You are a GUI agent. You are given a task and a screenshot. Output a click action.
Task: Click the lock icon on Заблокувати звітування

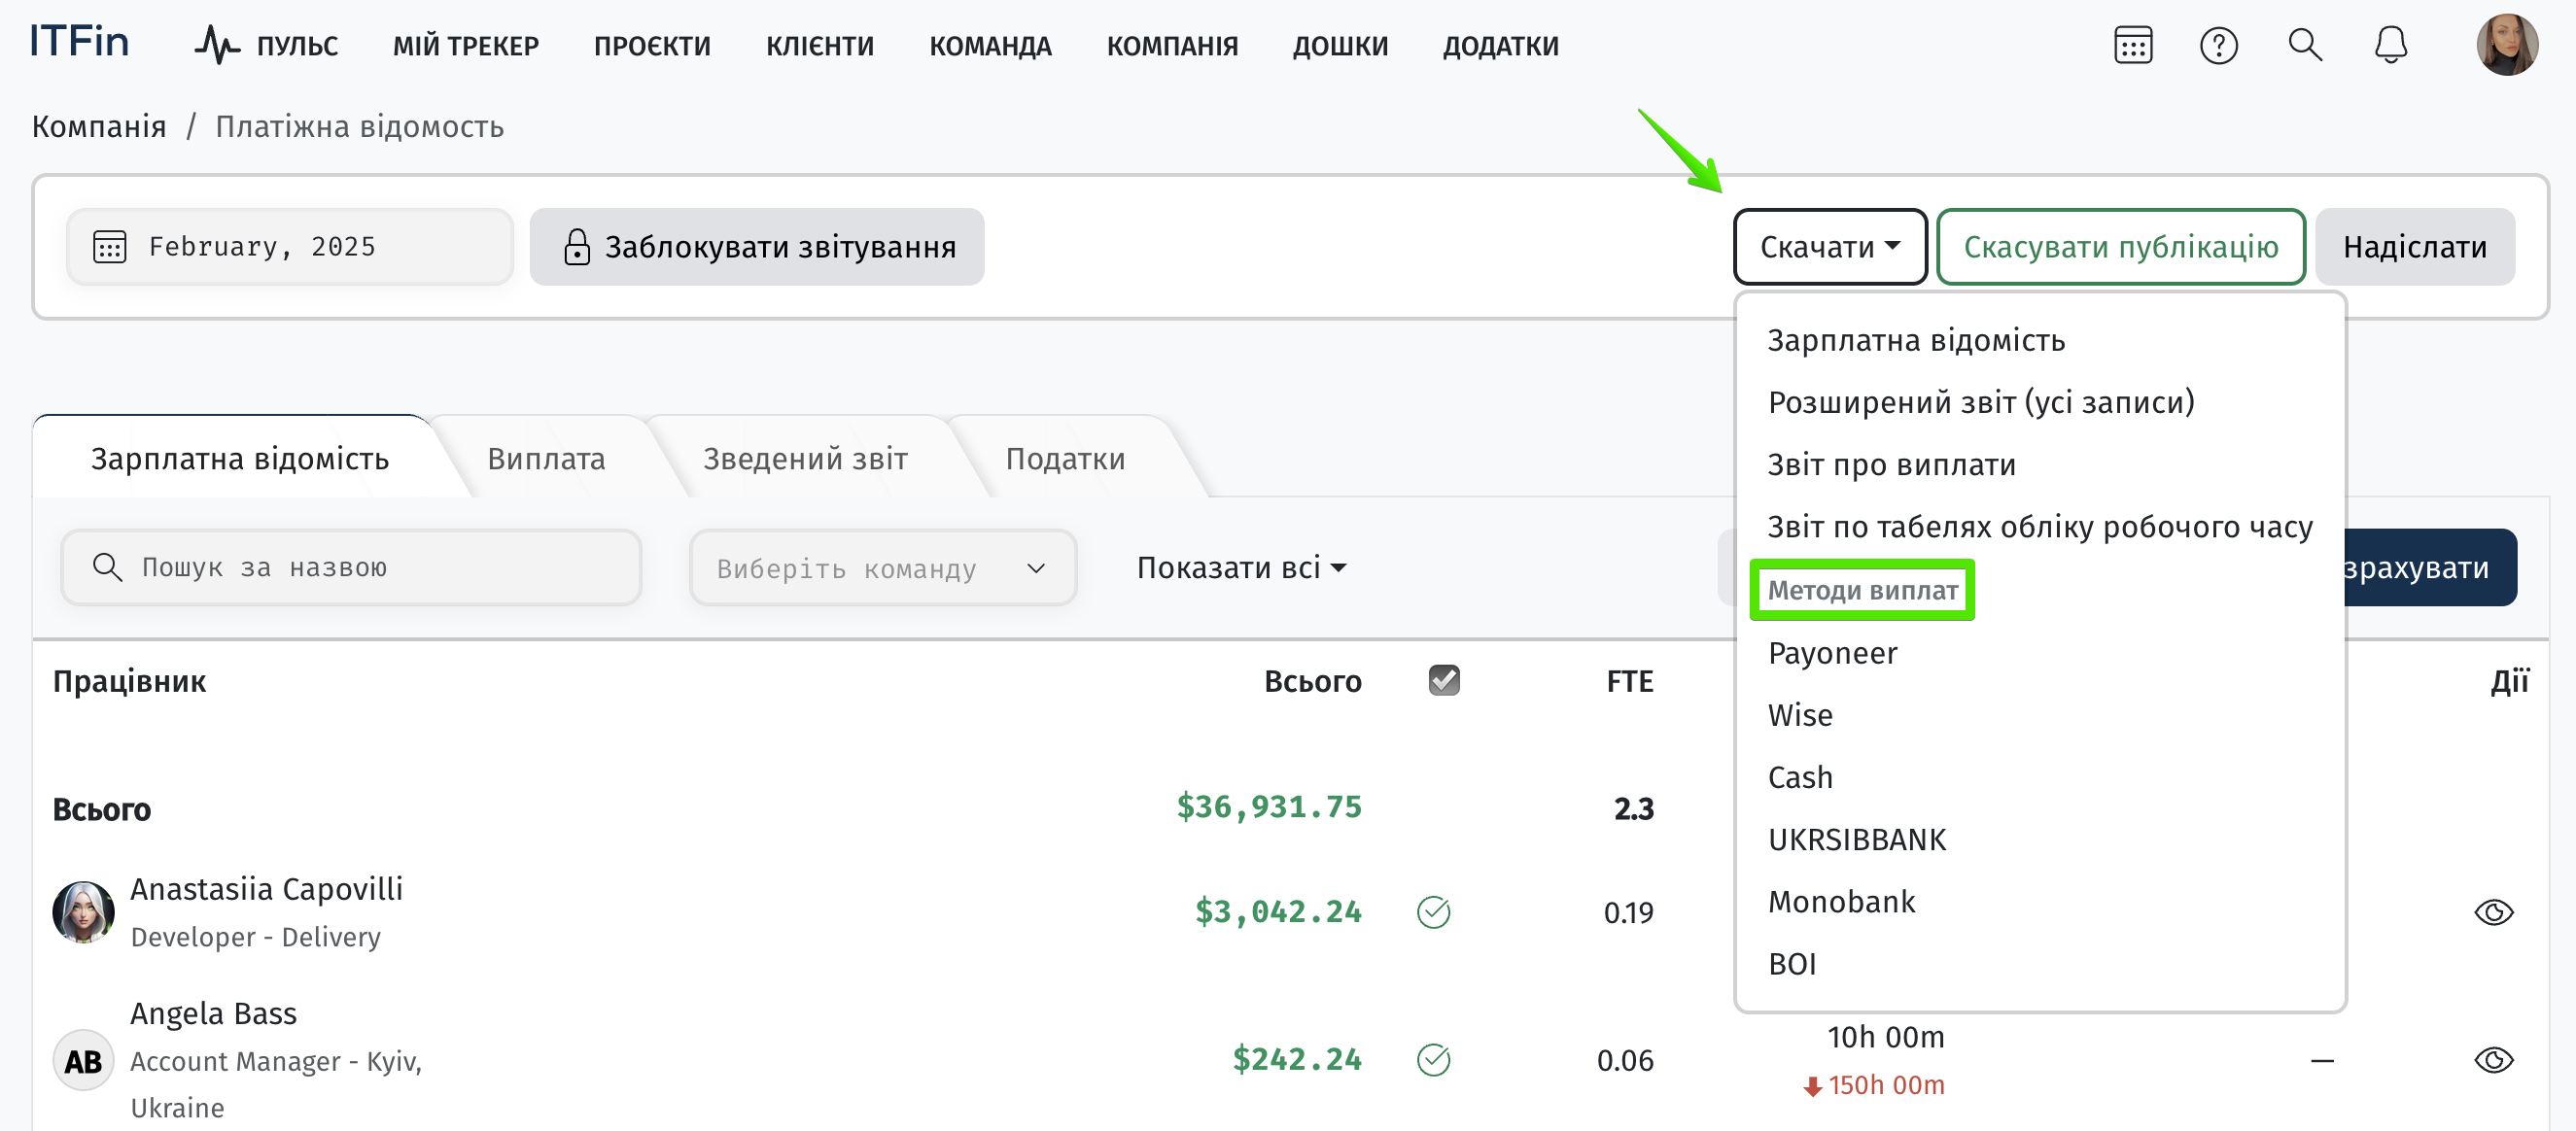[x=576, y=246]
